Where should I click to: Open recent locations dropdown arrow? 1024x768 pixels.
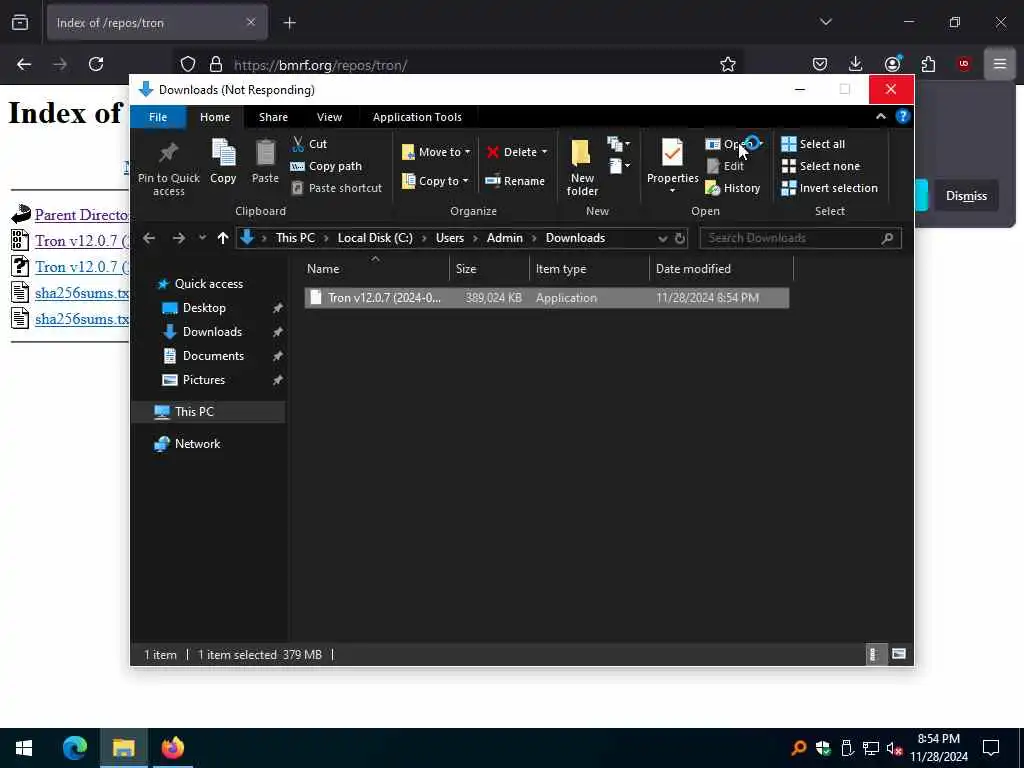tap(202, 238)
